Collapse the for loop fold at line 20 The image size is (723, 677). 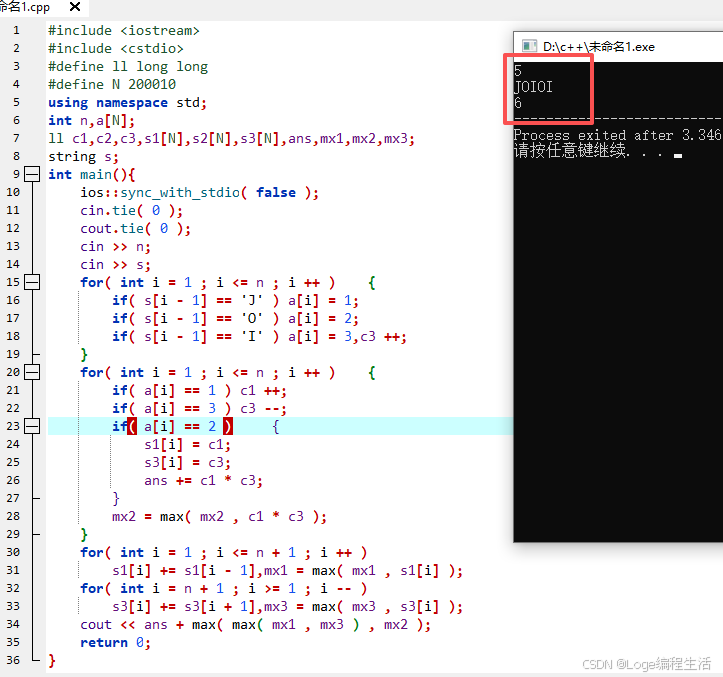32,372
